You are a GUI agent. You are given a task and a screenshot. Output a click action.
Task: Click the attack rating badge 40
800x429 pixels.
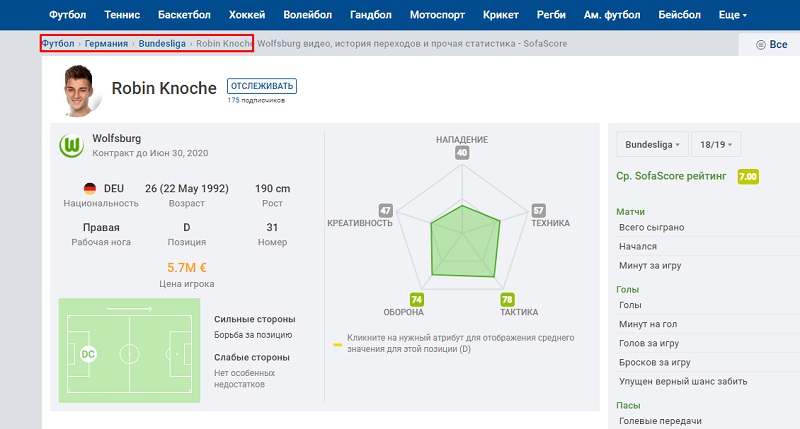tap(461, 153)
